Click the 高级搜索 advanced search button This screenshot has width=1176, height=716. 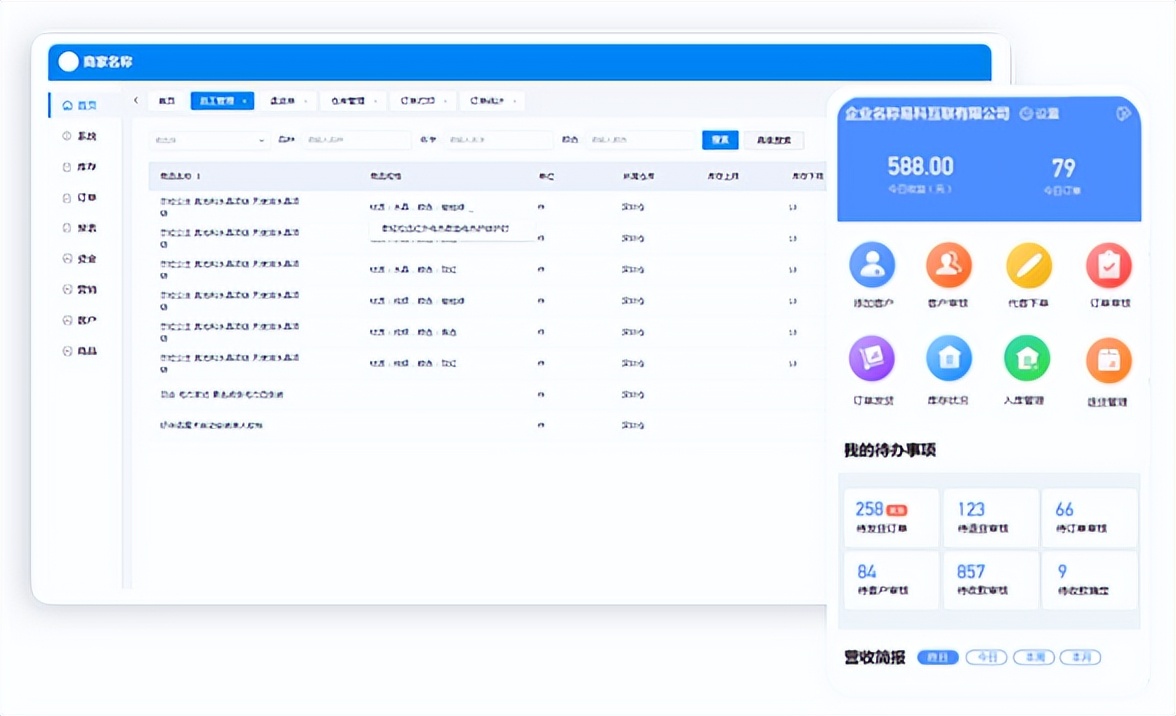(x=773, y=139)
